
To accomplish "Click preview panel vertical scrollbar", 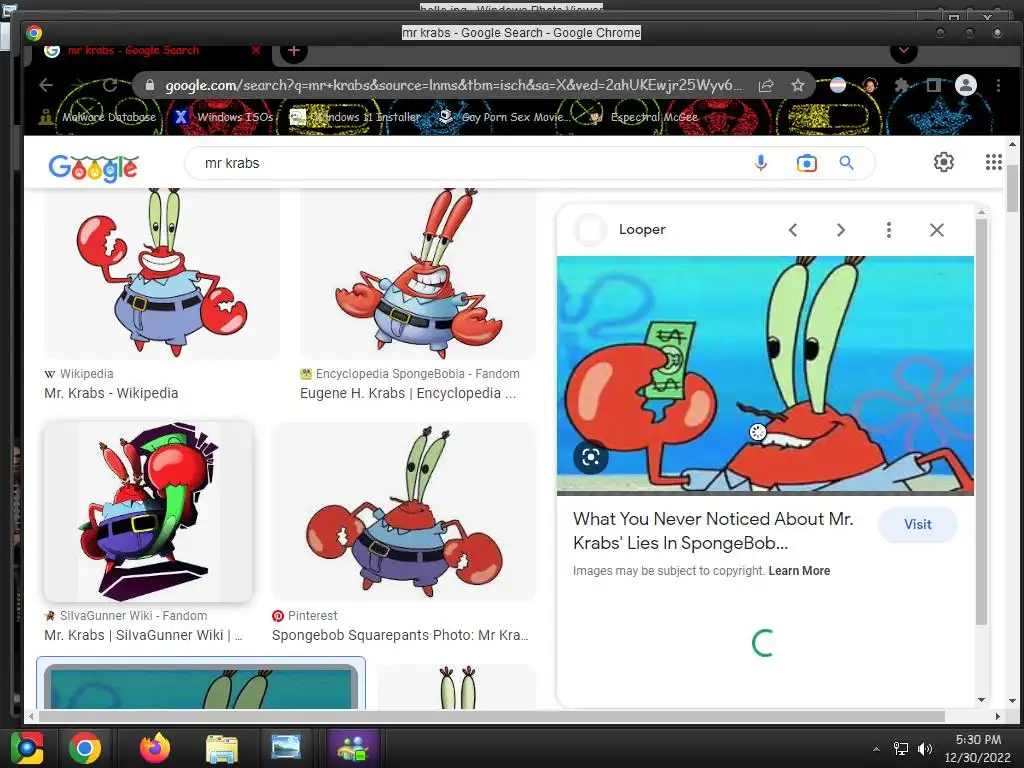I will [982, 422].
